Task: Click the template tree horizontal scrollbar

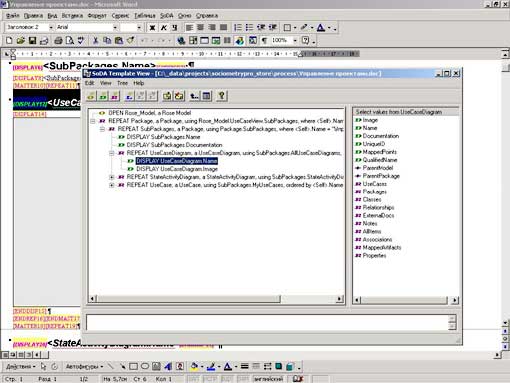Action: coord(216,299)
